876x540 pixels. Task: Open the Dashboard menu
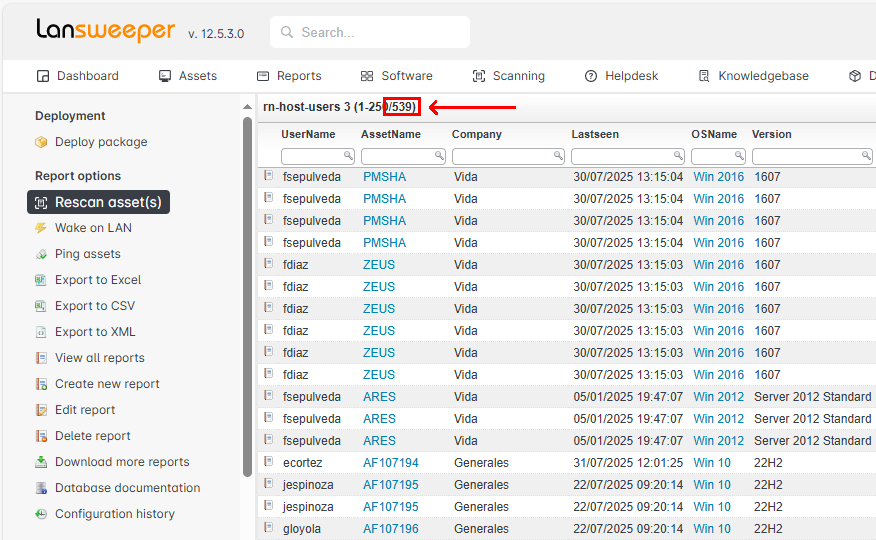77,76
